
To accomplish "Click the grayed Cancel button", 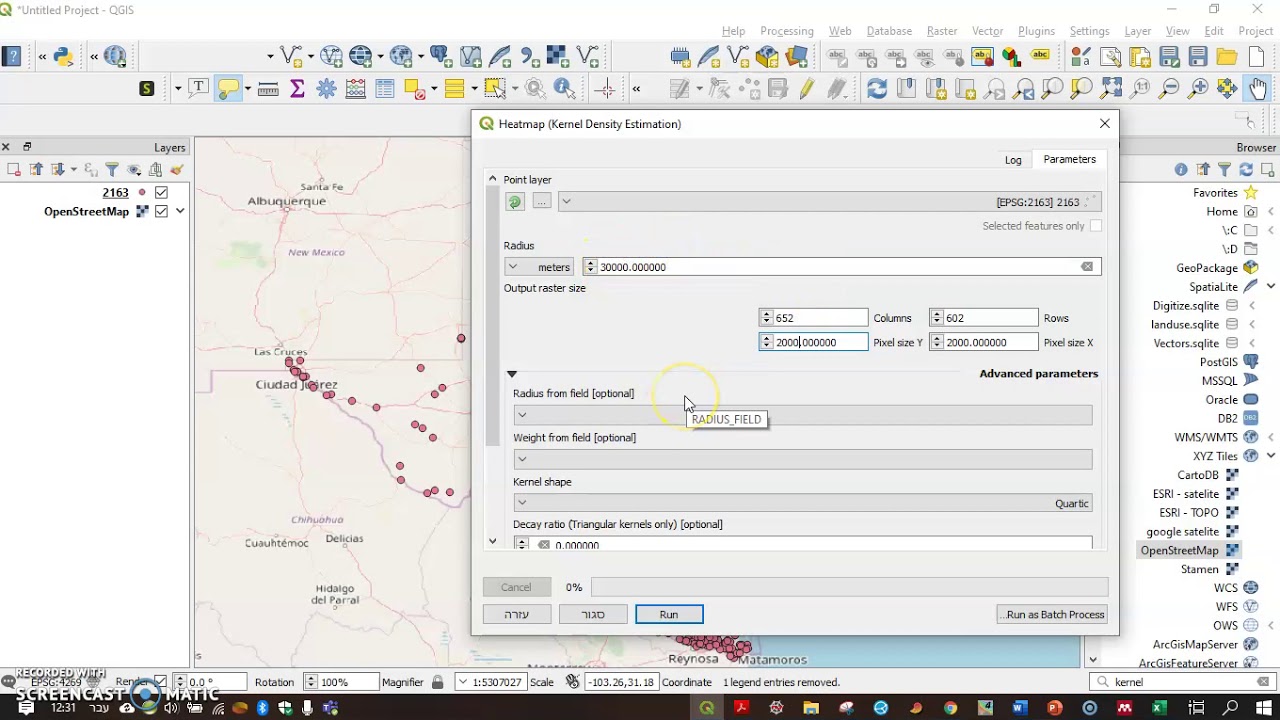I will pyautogui.click(x=516, y=587).
